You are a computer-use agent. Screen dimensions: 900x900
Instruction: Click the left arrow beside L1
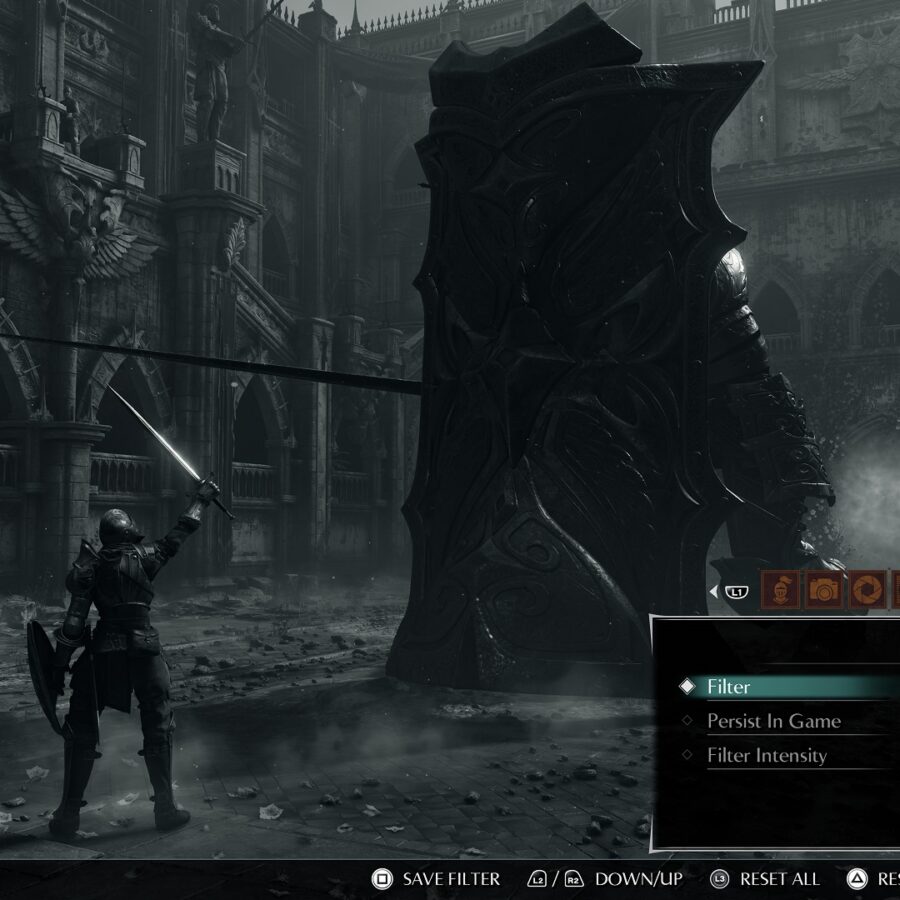coord(713,591)
